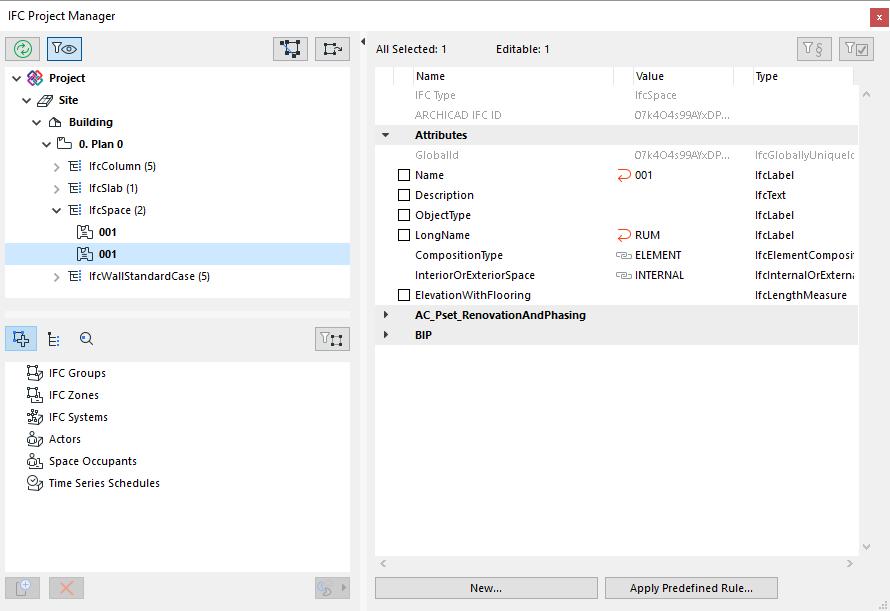Click the filter checked properties icon

(856, 49)
